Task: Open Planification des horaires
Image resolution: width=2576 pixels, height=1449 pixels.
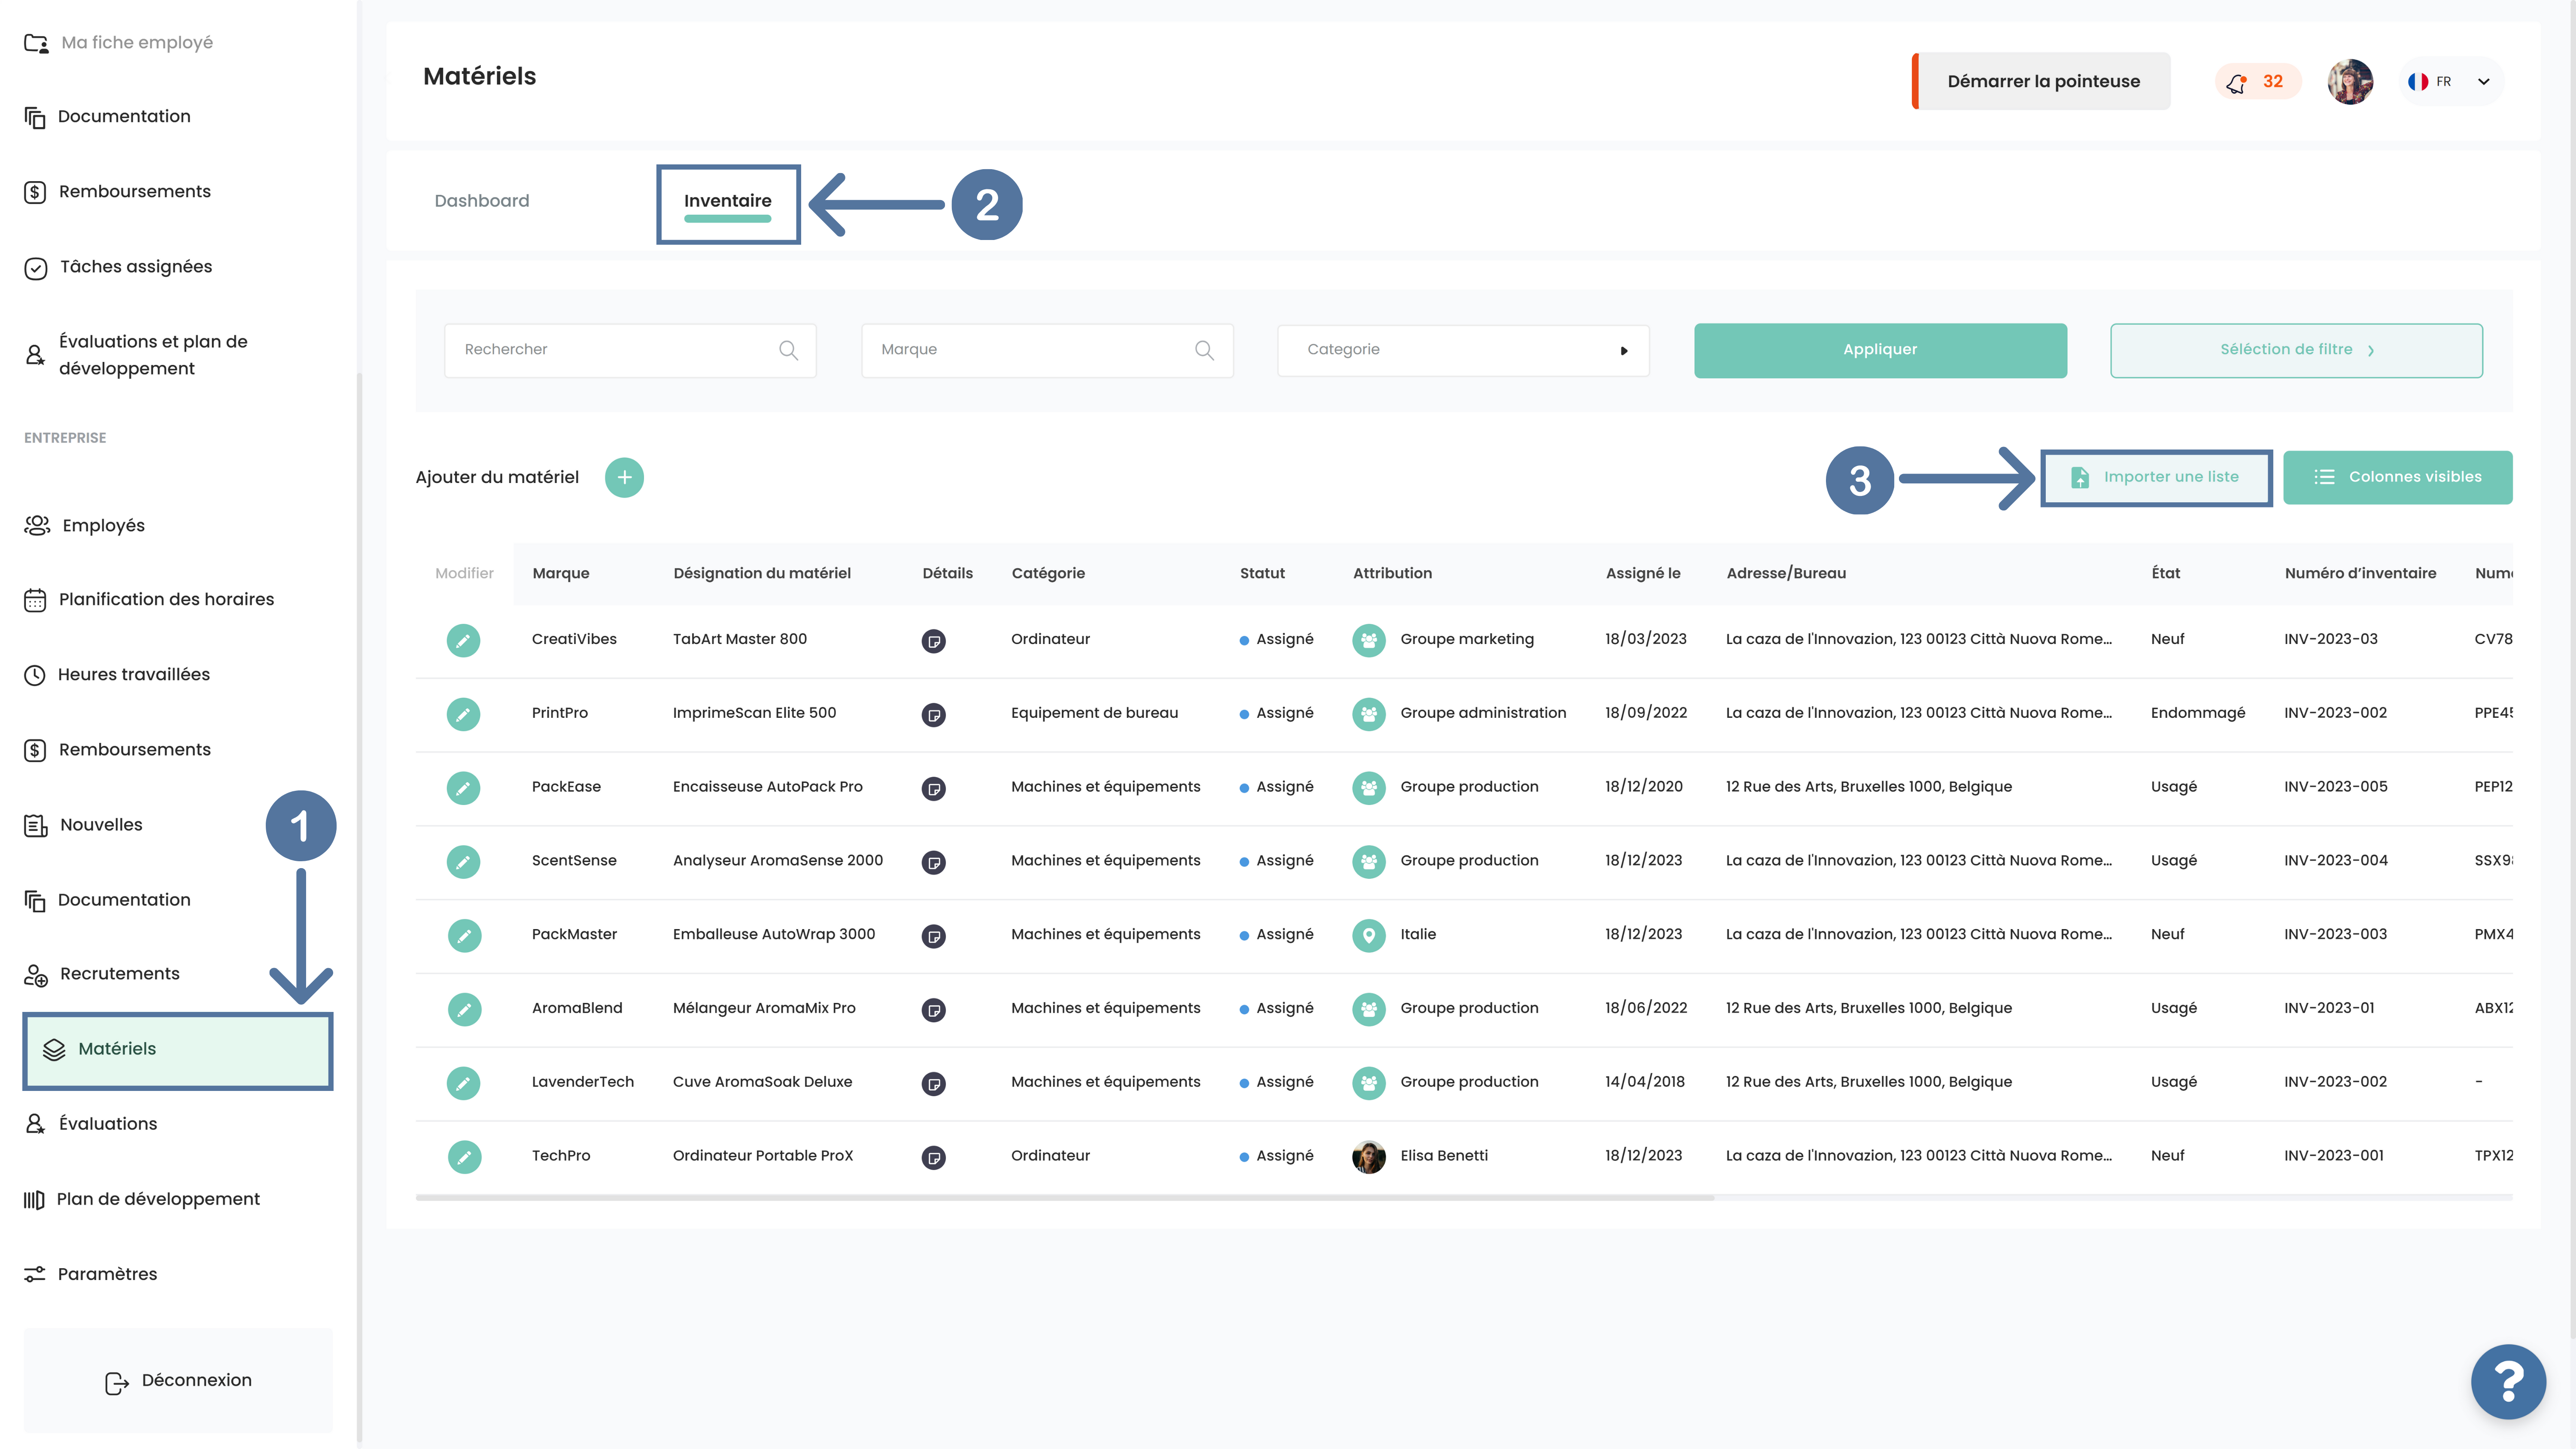Action: pos(149,600)
